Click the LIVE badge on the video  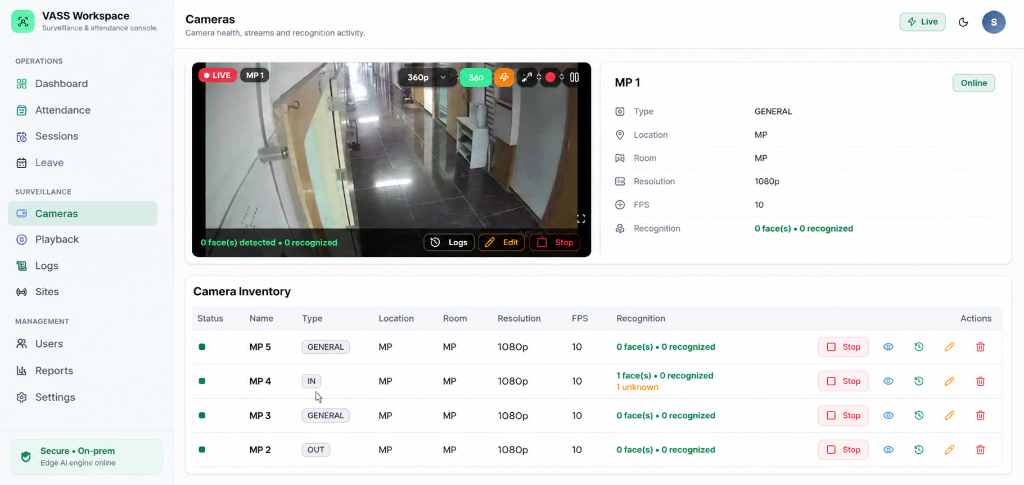217,75
